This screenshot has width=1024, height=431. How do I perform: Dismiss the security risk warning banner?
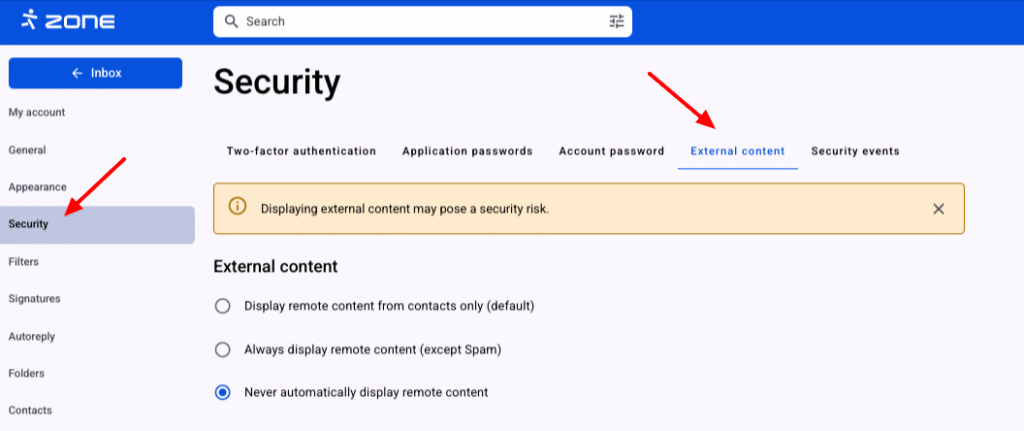click(938, 209)
